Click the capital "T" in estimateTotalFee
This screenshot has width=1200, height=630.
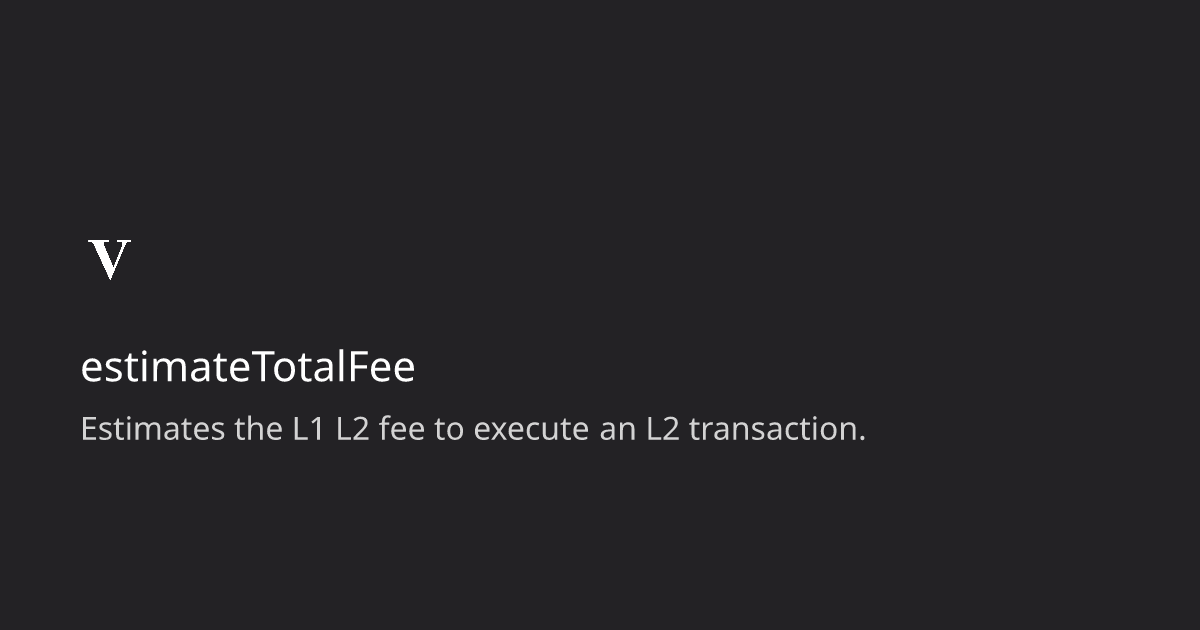[259, 368]
